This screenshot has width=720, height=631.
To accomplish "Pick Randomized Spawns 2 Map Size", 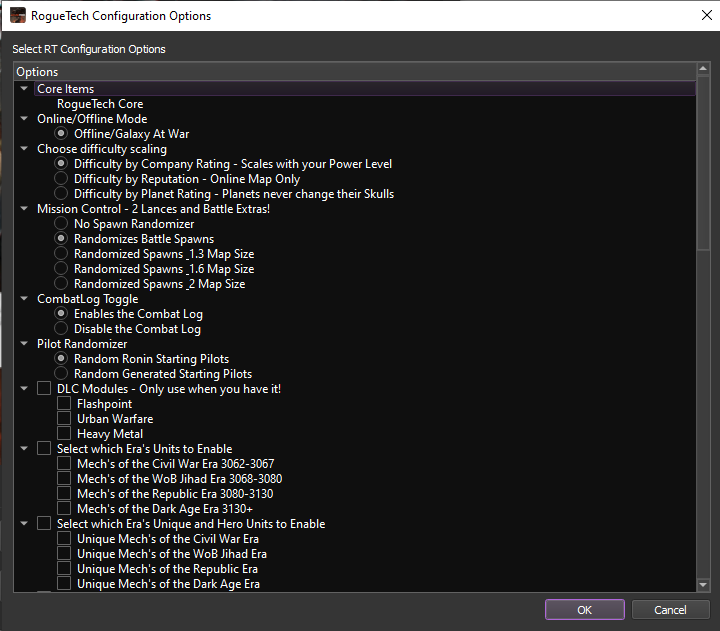I will pos(61,283).
